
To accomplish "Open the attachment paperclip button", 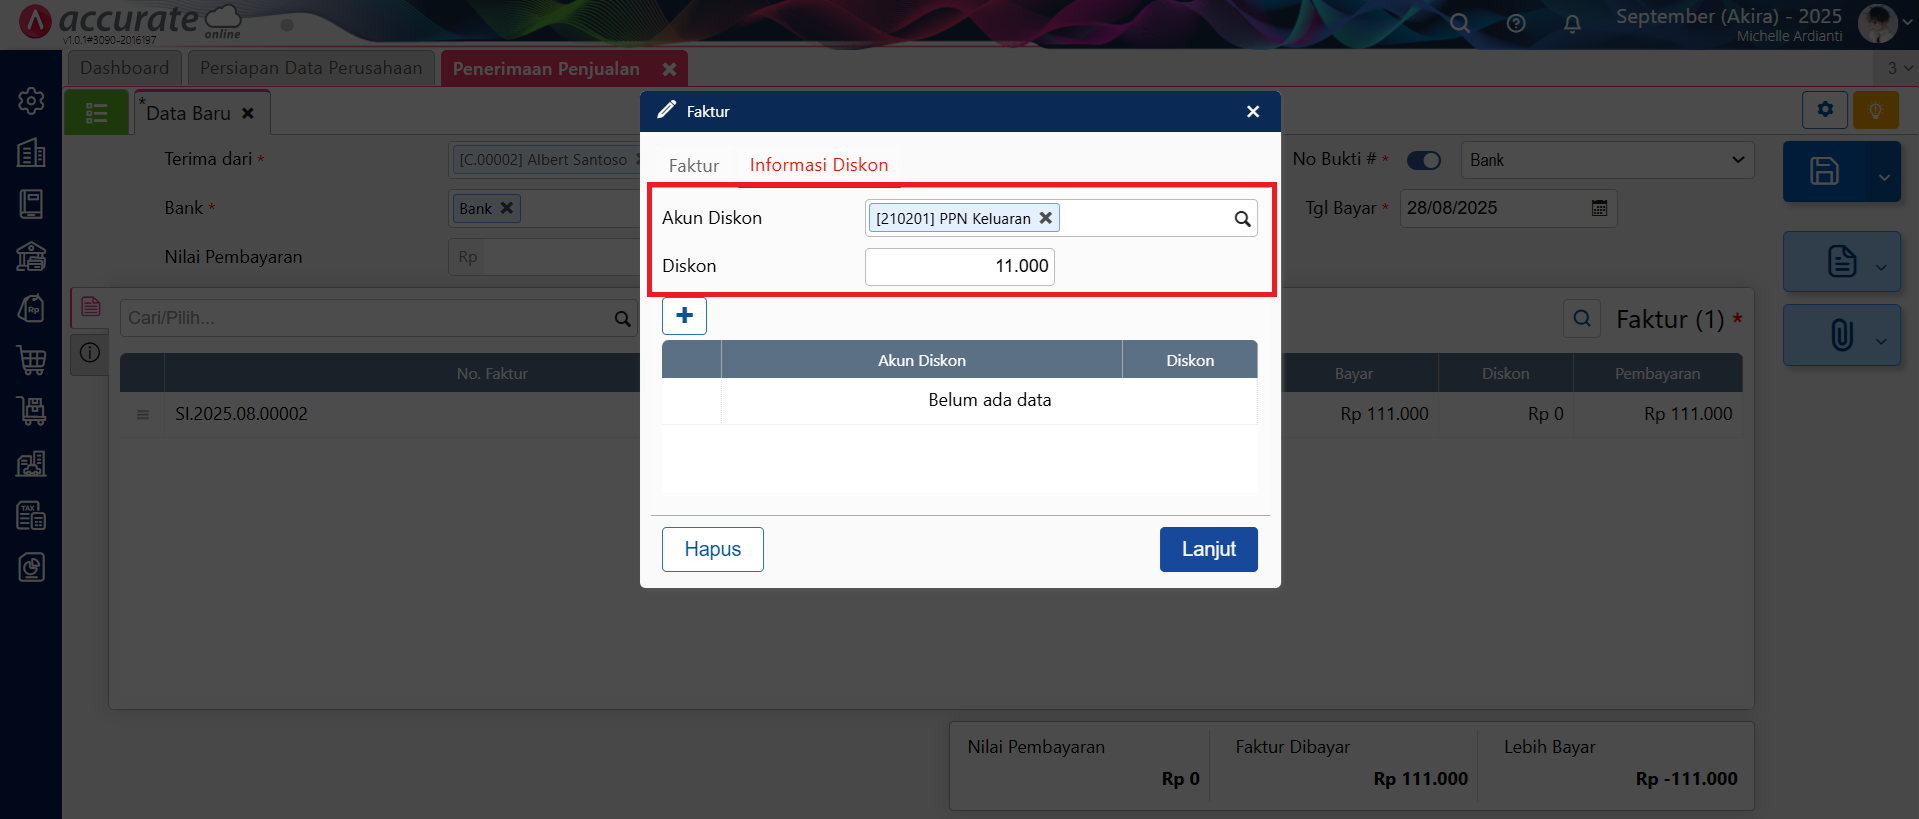I will pos(1842,335).
